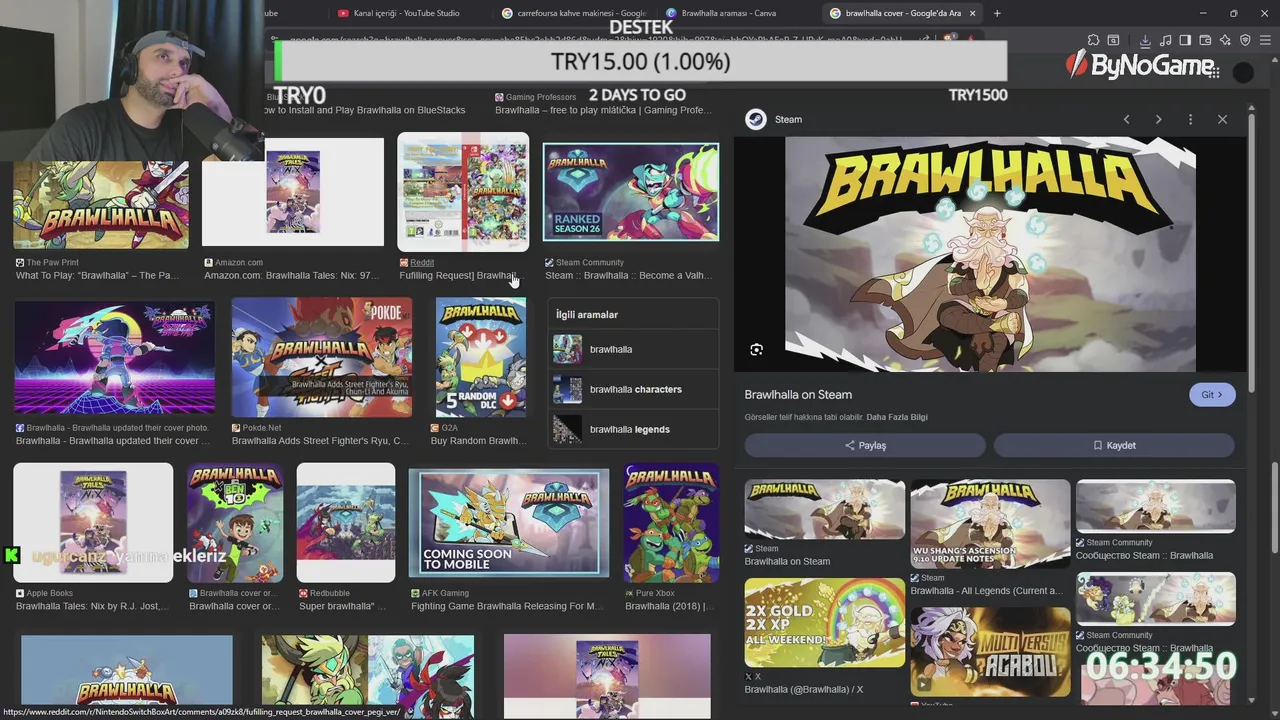Switch to carrefoursa kahve makinesi tab
Viewport: 1280px width, 720px height.
pyautogui.click(x=575, y=13)
